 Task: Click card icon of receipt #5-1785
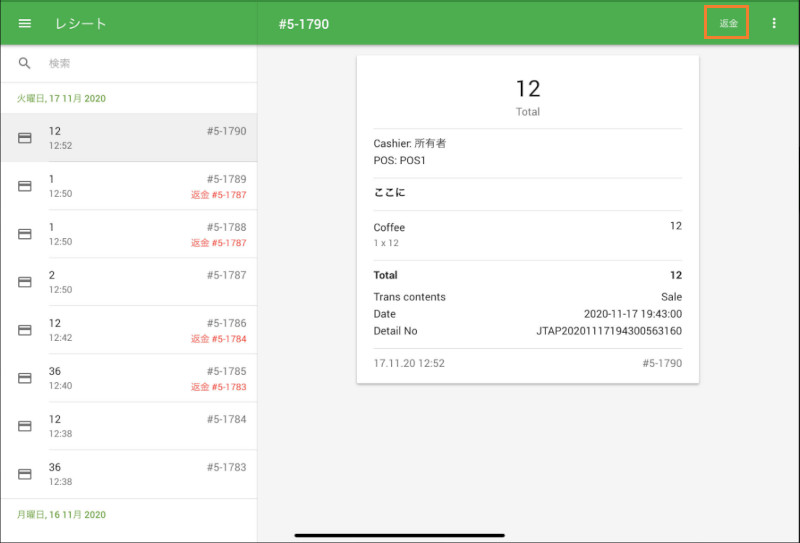pos(24,378)
